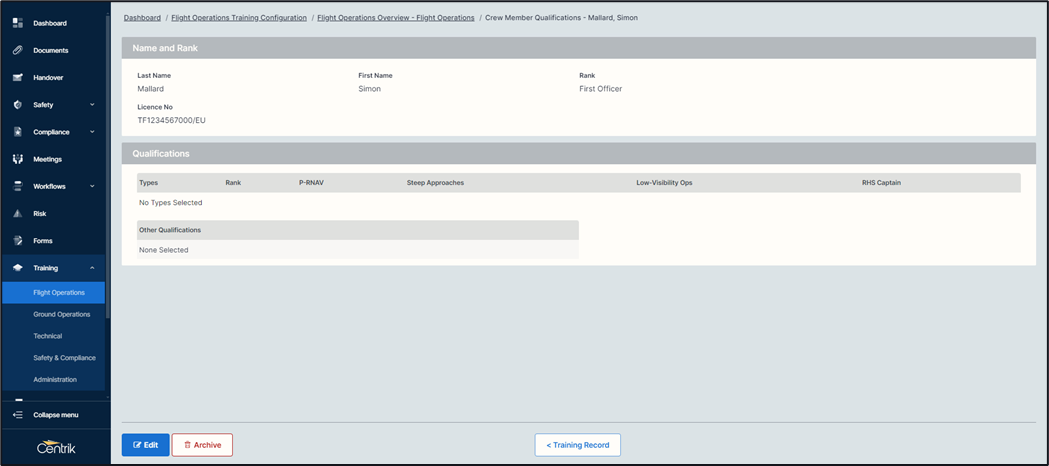
Task: Click the Collapse menu arrow icon
Action: [17, 415]
